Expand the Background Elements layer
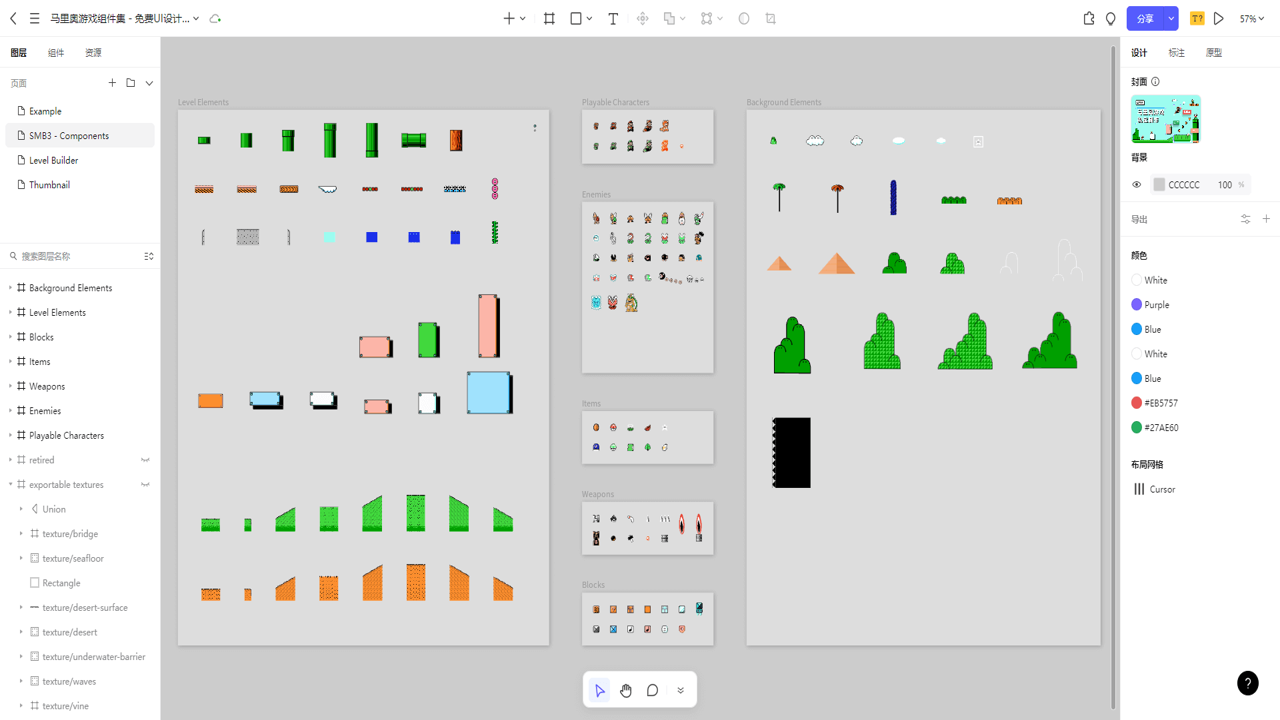This screenshot has width=1280, height=720. point(10,288)
